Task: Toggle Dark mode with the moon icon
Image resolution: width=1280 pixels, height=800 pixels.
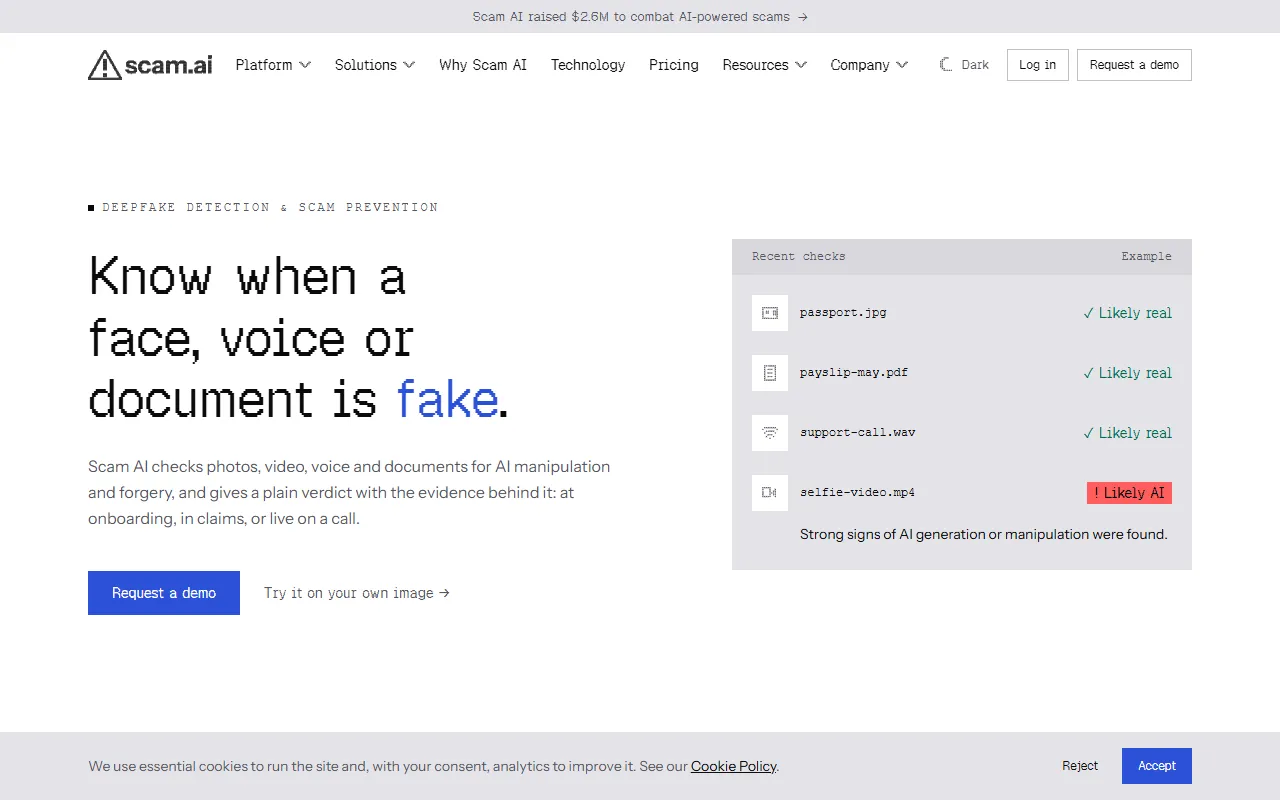Action: coord(964,65)
